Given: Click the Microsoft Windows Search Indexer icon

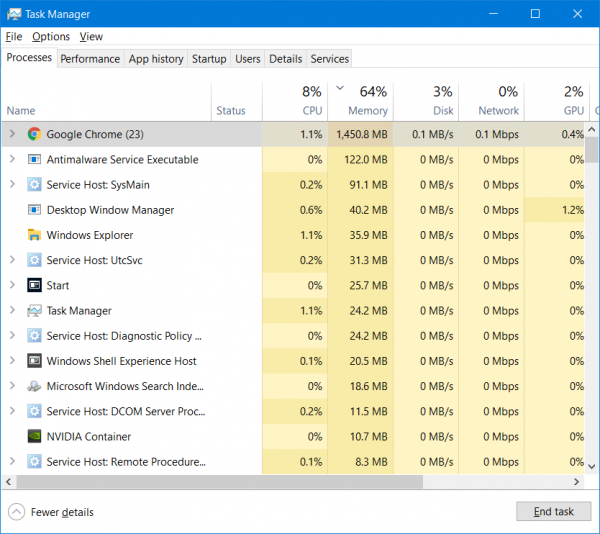Looking at the screenshot, I should [34, 386].
